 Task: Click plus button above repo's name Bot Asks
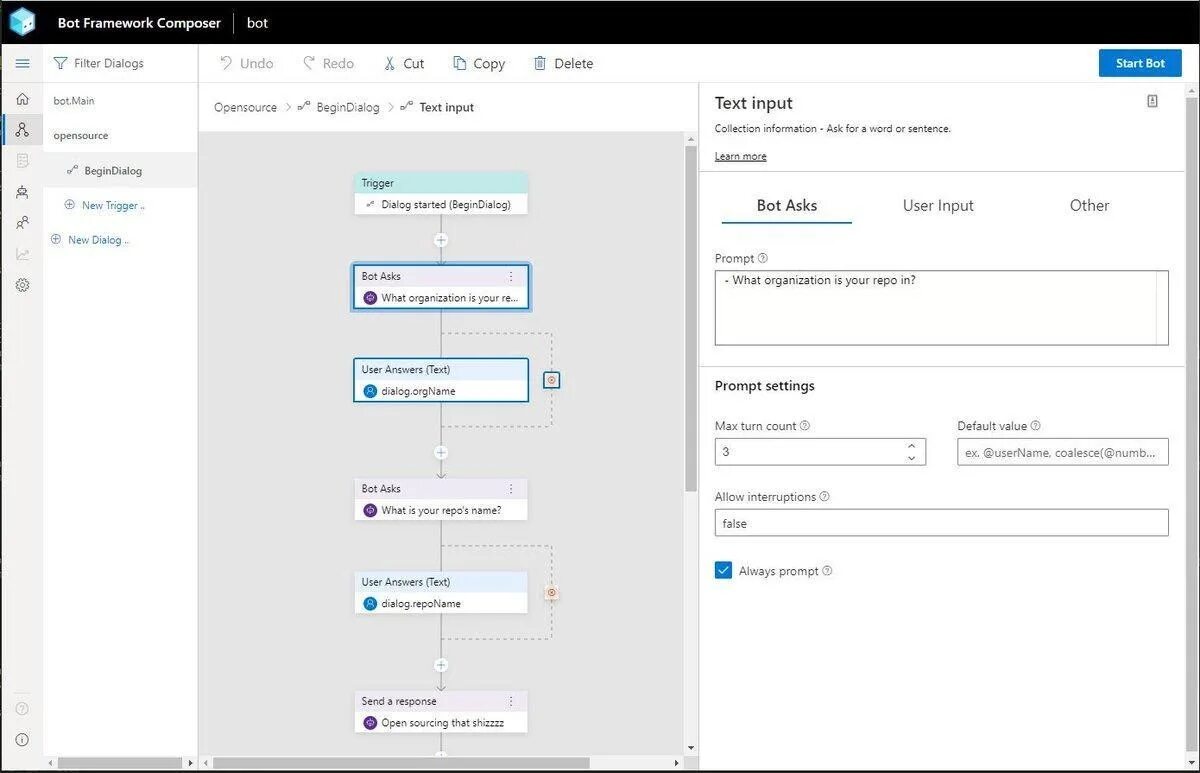click(441, 452)
